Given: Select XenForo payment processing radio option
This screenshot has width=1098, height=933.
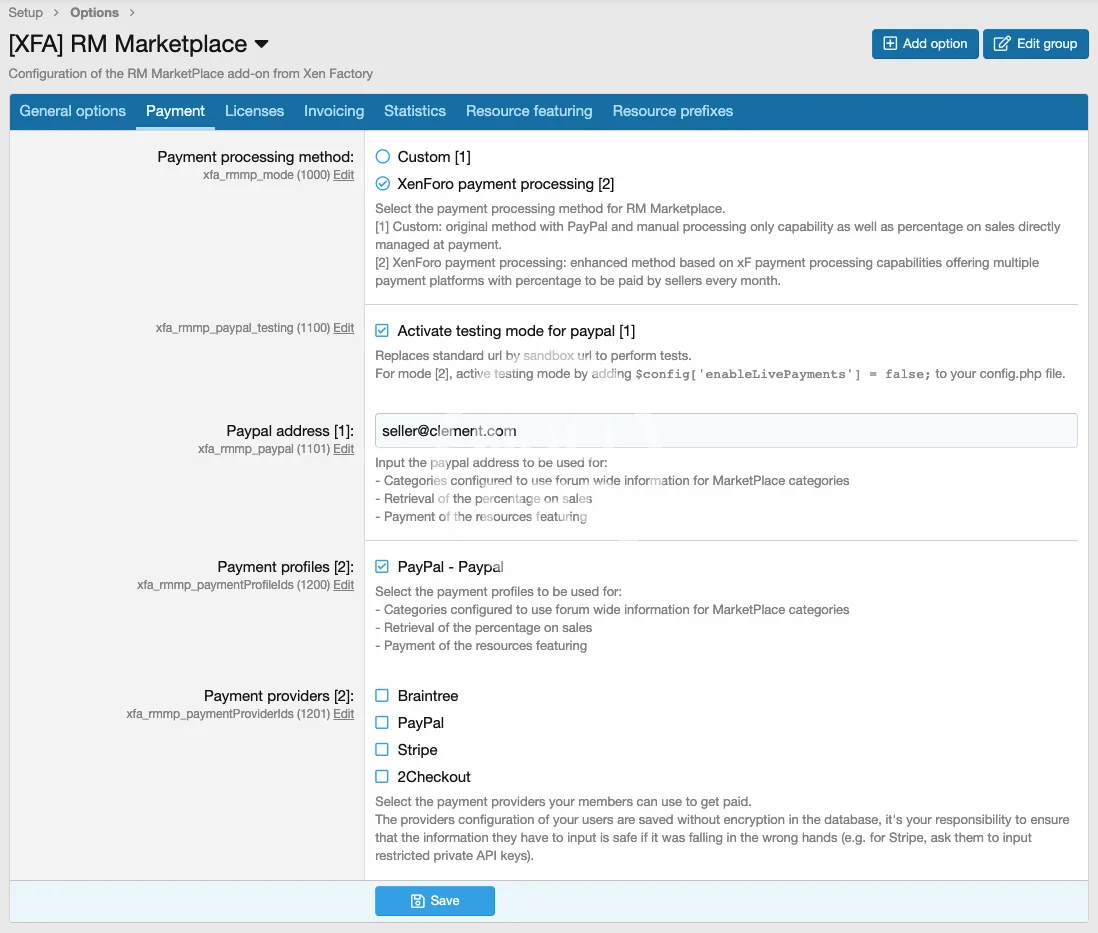Looking at the screenshot, I should 383,184.
